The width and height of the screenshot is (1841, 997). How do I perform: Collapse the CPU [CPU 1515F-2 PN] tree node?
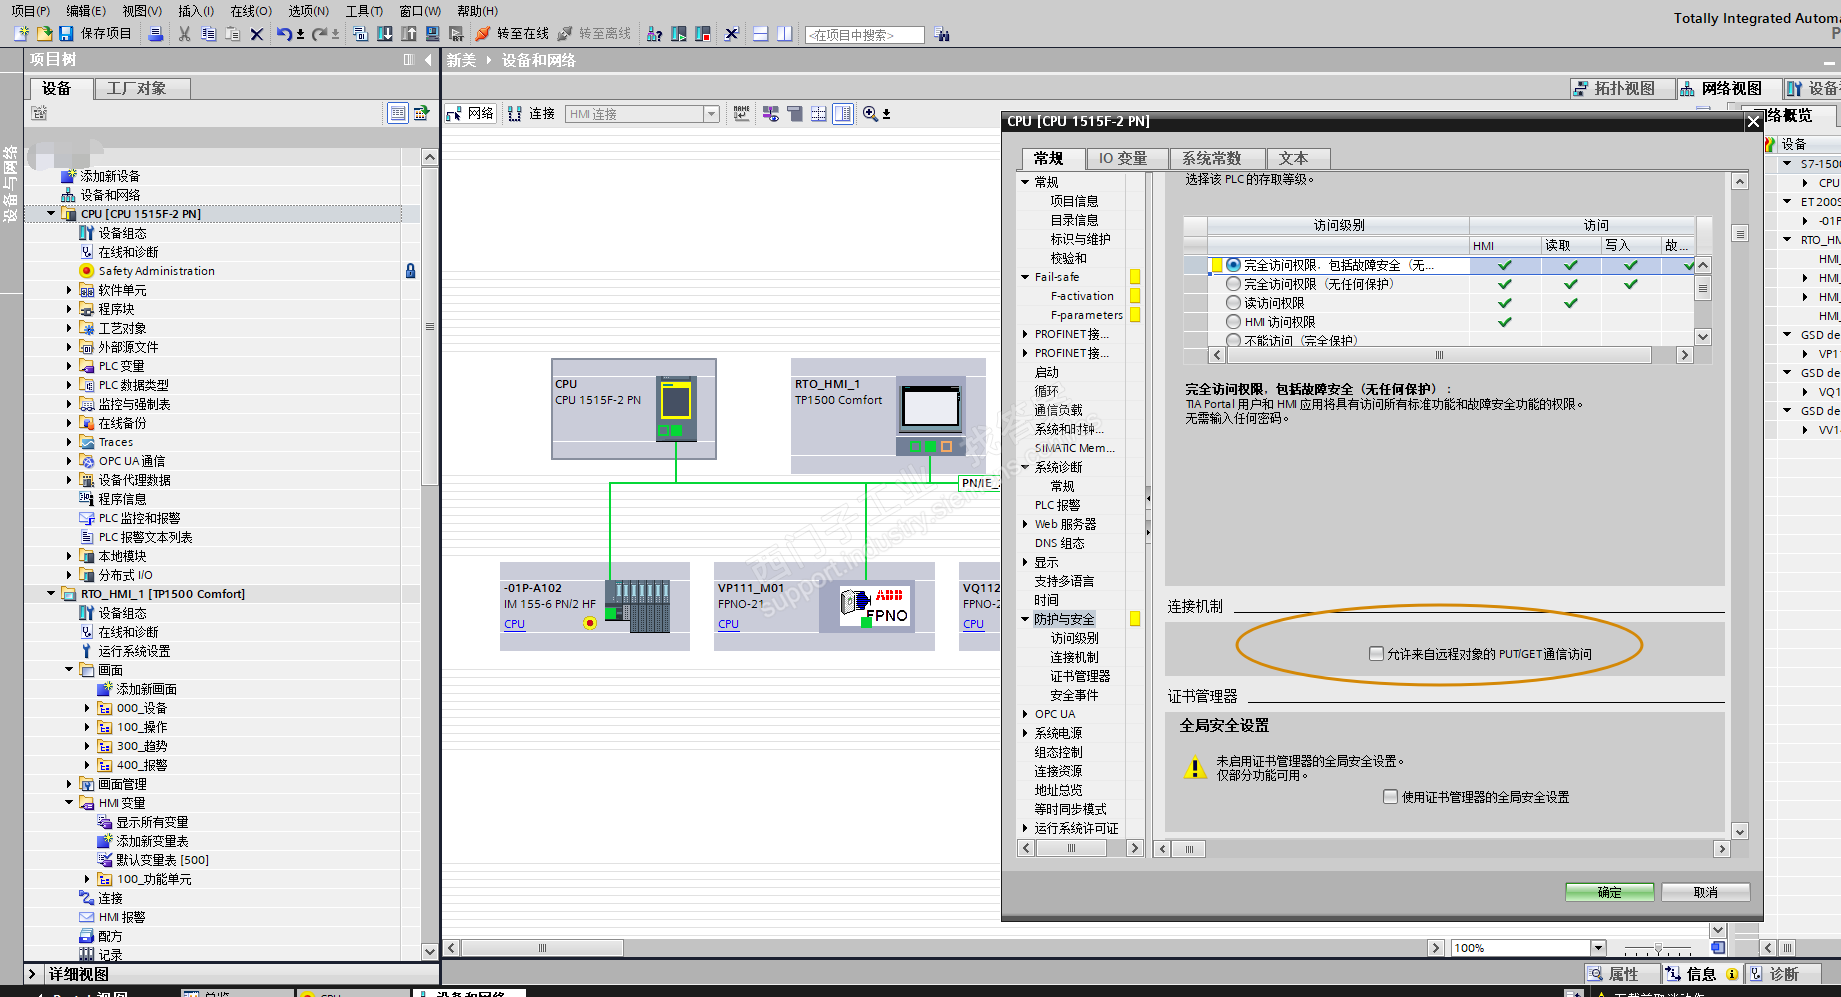[51, 214]
